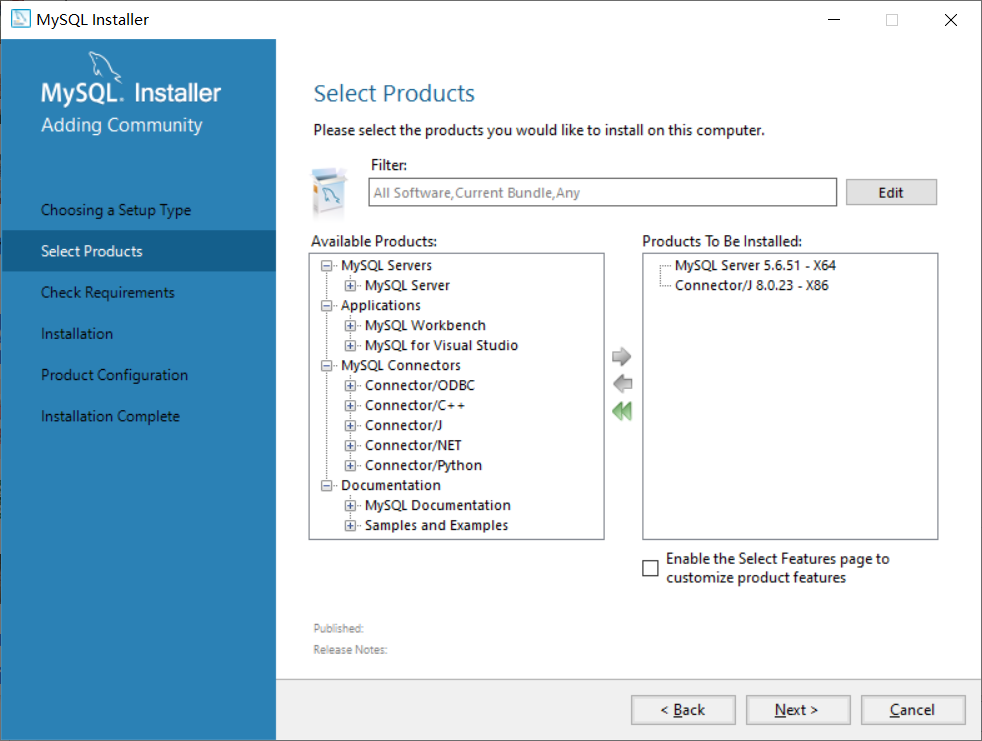Expand MySQL for Visual Studio node
The width and height of the screenshot is (982, 741).
[350, 346]
